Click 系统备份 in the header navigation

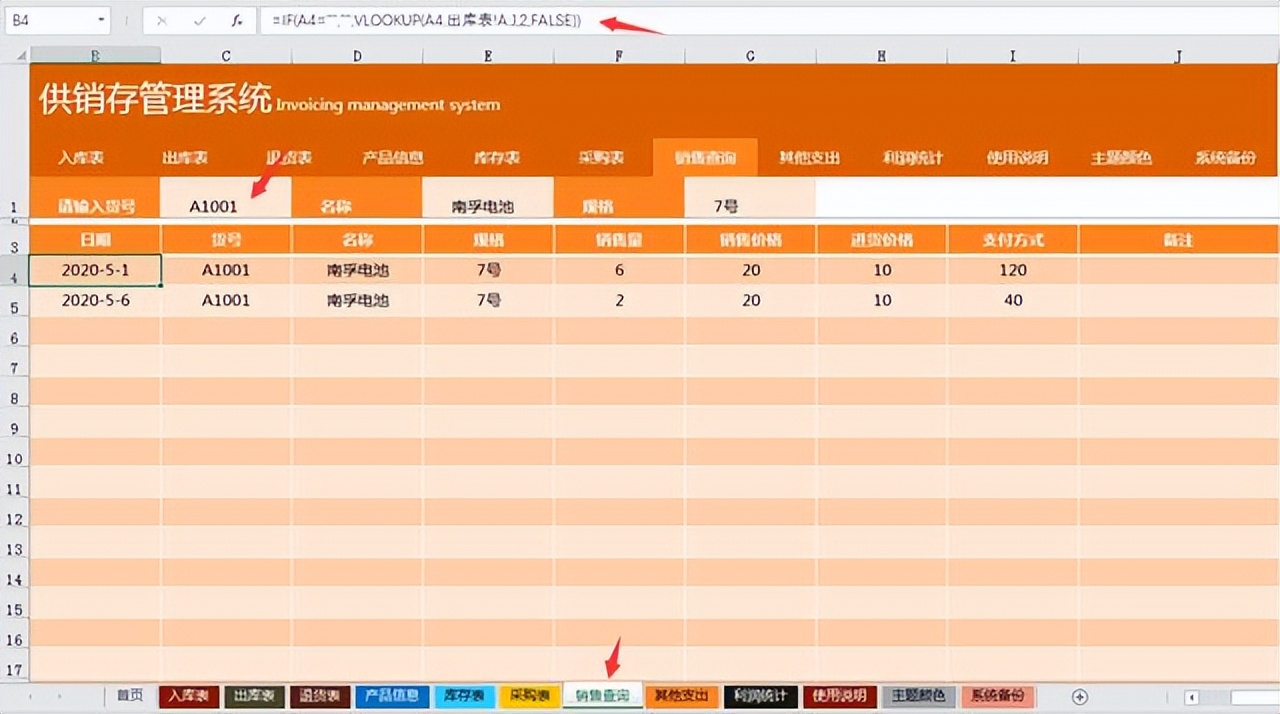pyautogui.click(x=1224, y=157)
